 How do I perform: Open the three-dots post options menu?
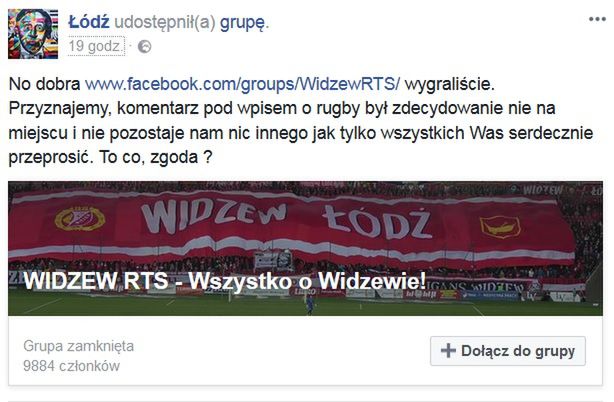click(597, 19)
